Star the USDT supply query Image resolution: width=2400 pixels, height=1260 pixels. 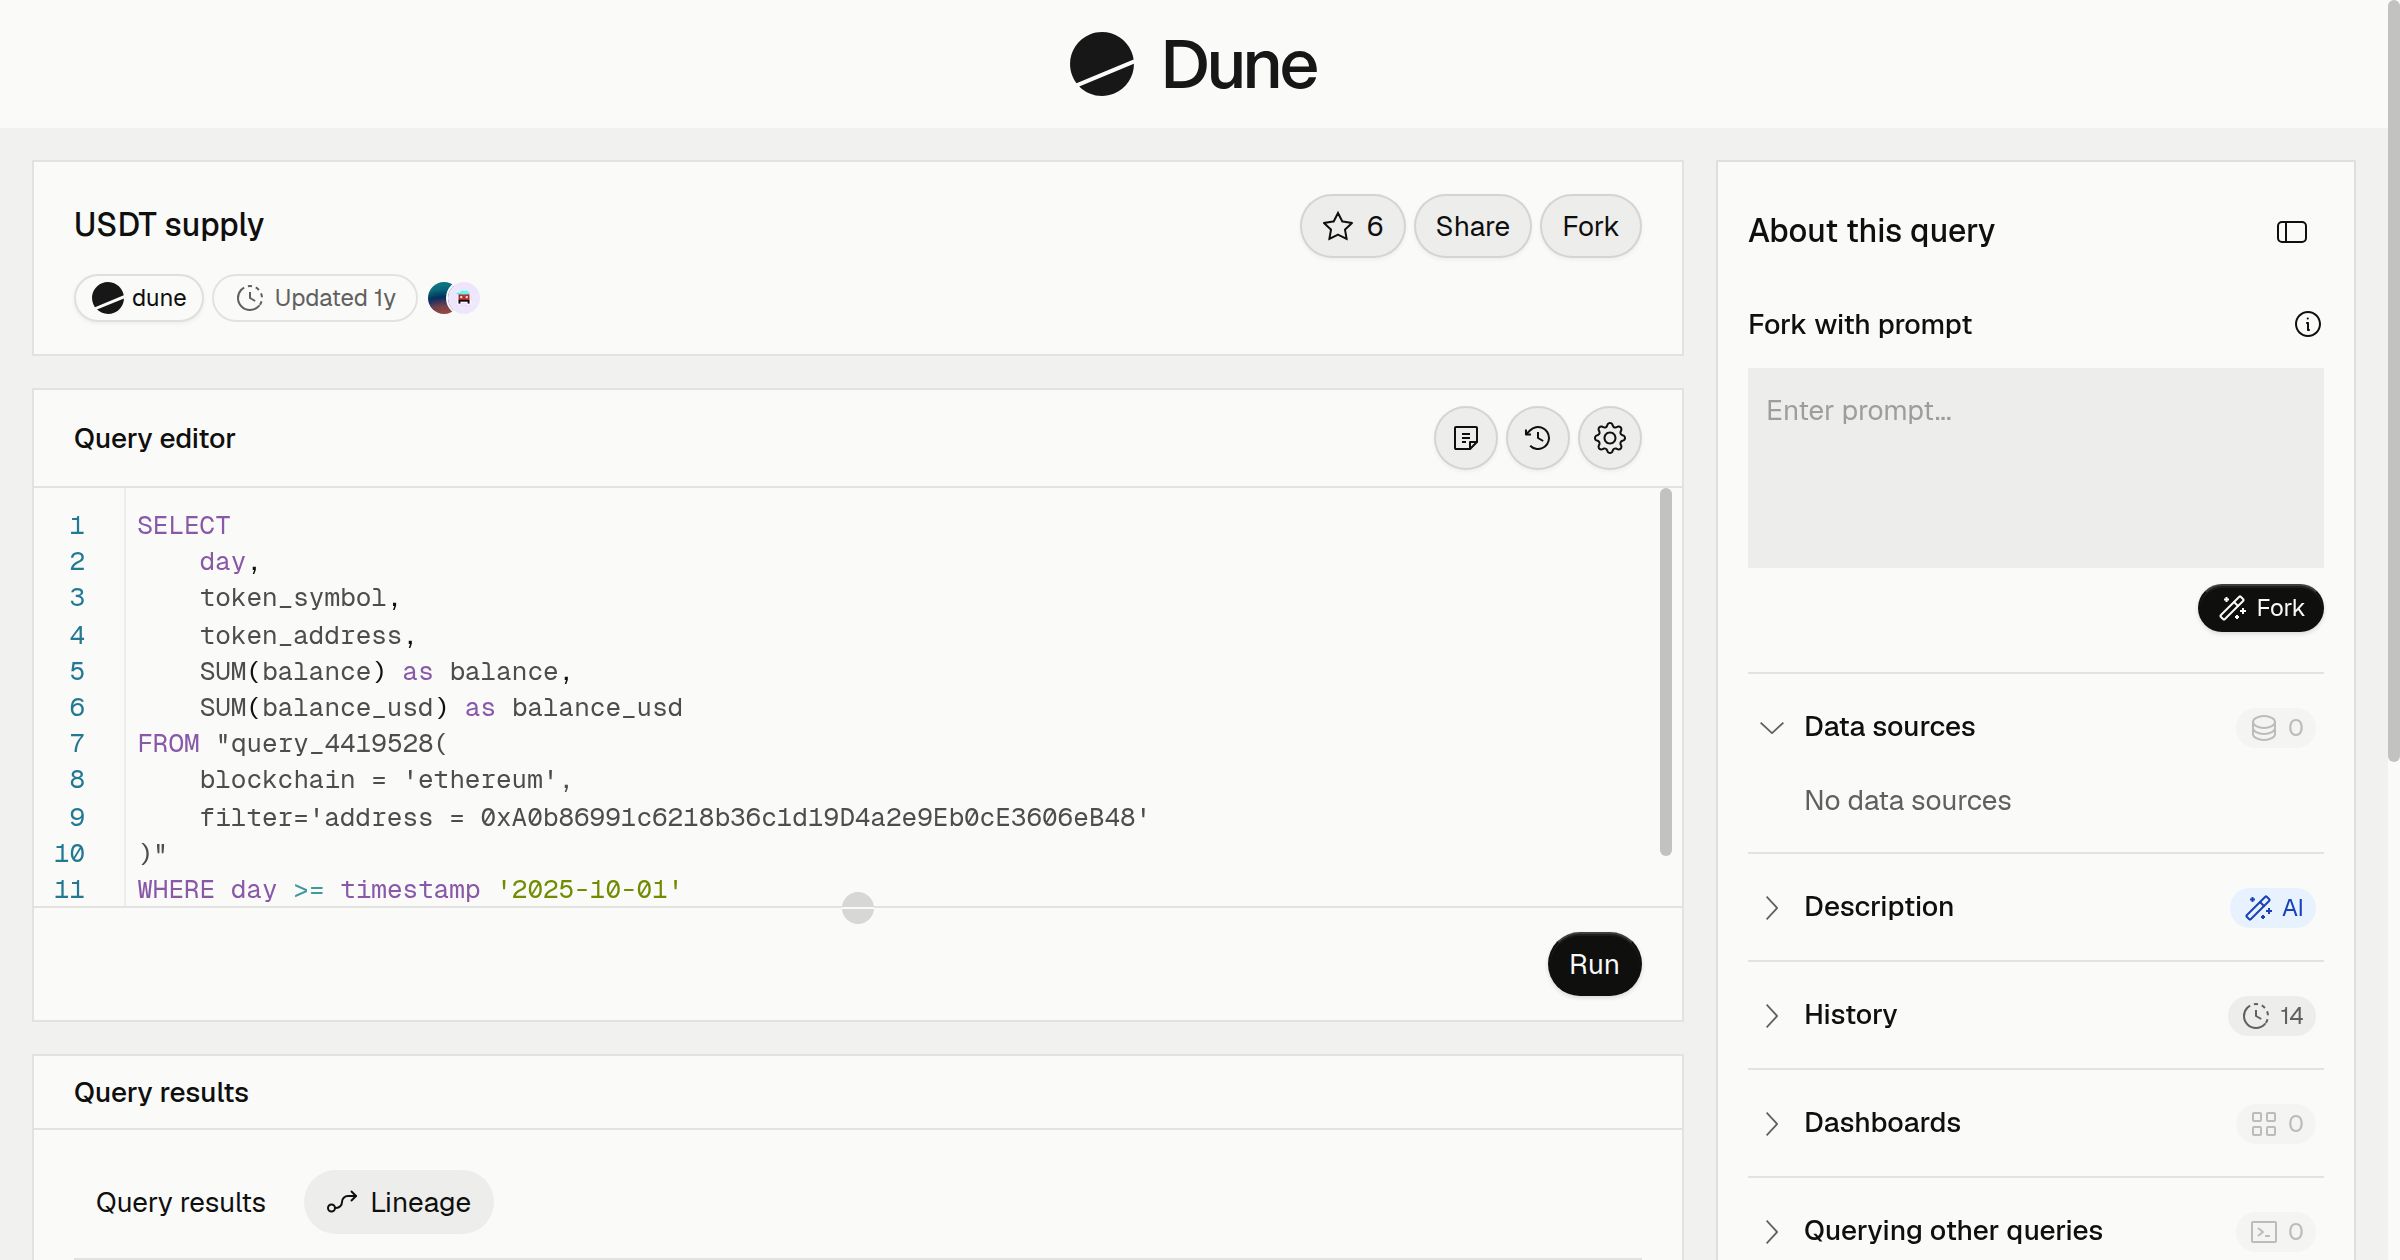(1352, 226)
